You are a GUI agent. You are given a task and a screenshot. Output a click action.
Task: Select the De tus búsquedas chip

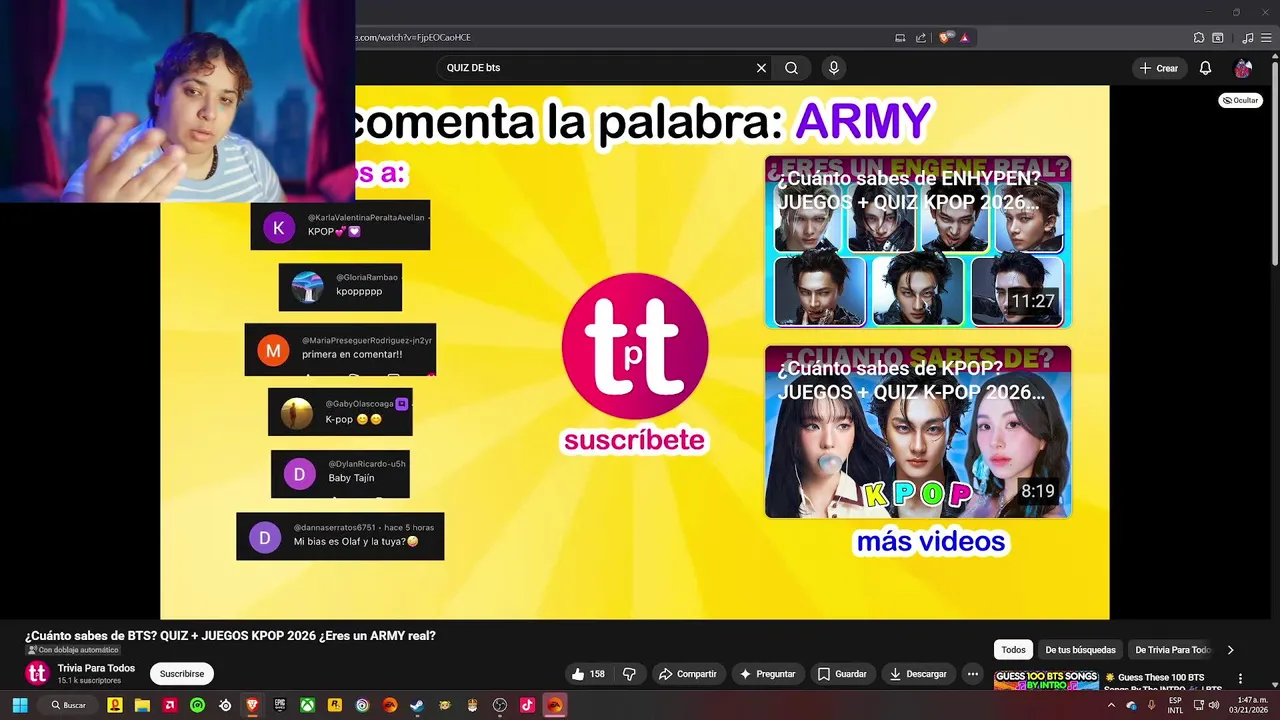point(1080,650)
